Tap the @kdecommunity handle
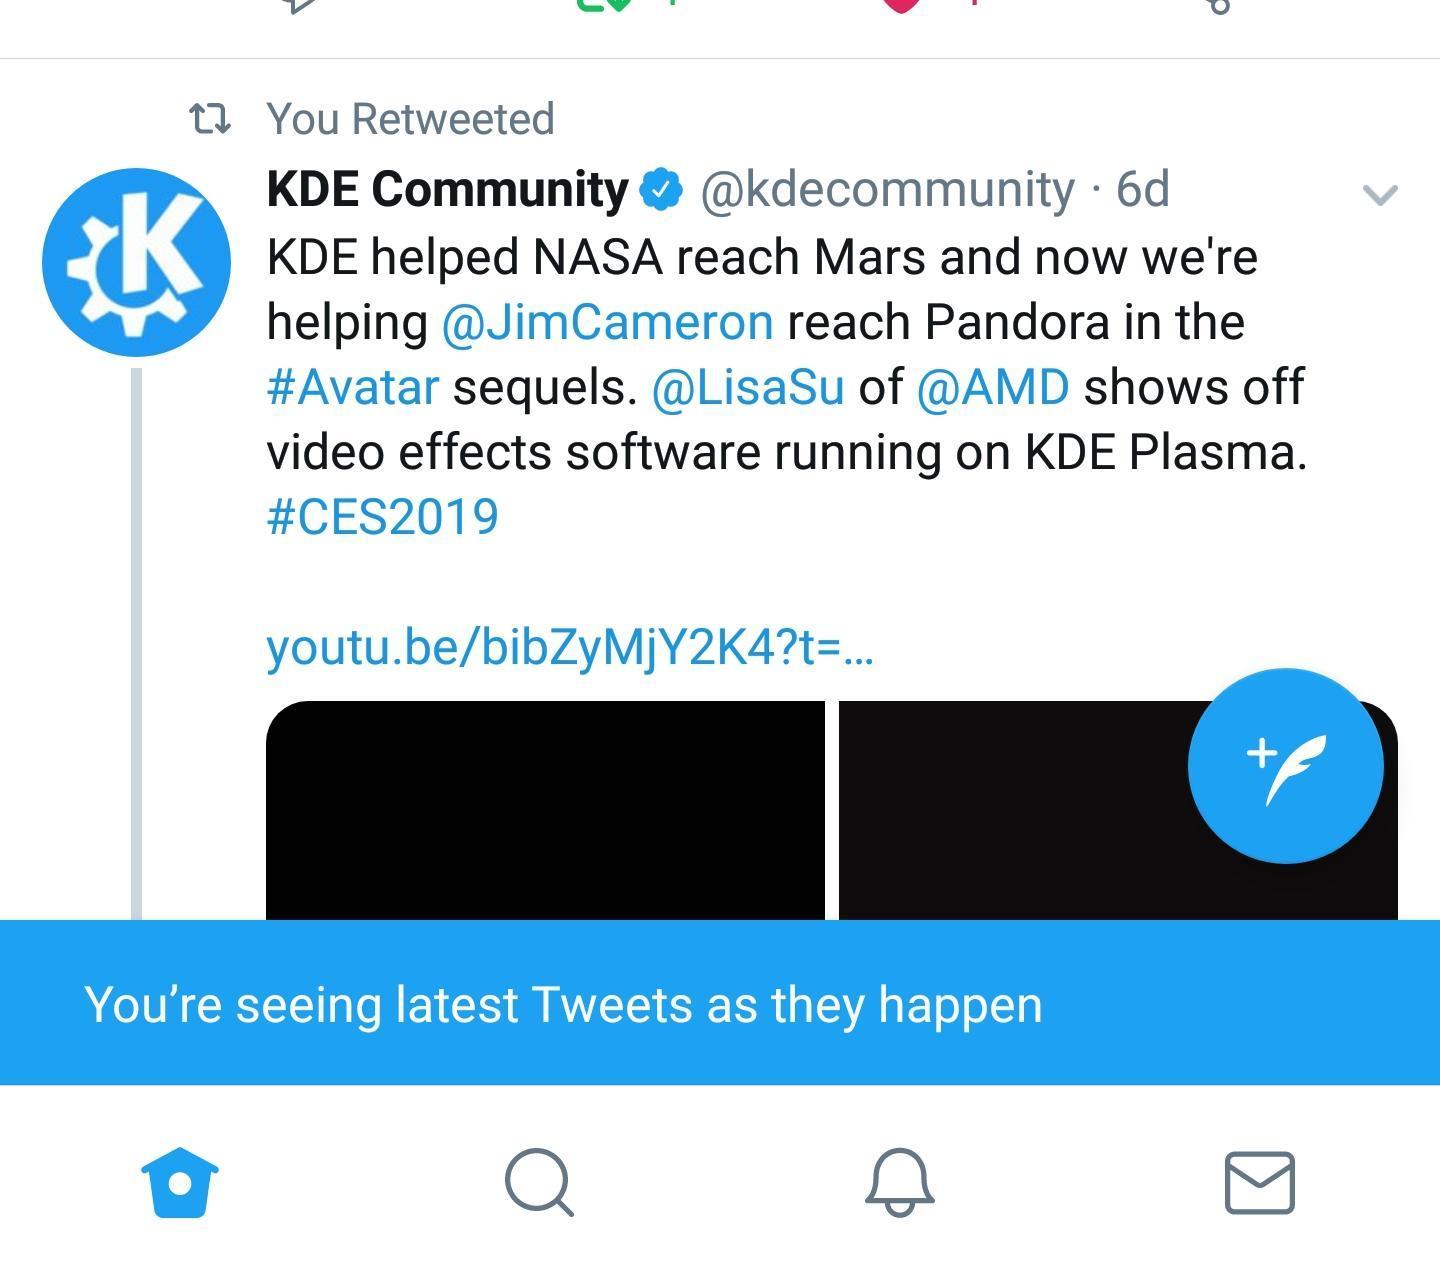Viewport: 1440px width, 1281px height. click(887, 189)
